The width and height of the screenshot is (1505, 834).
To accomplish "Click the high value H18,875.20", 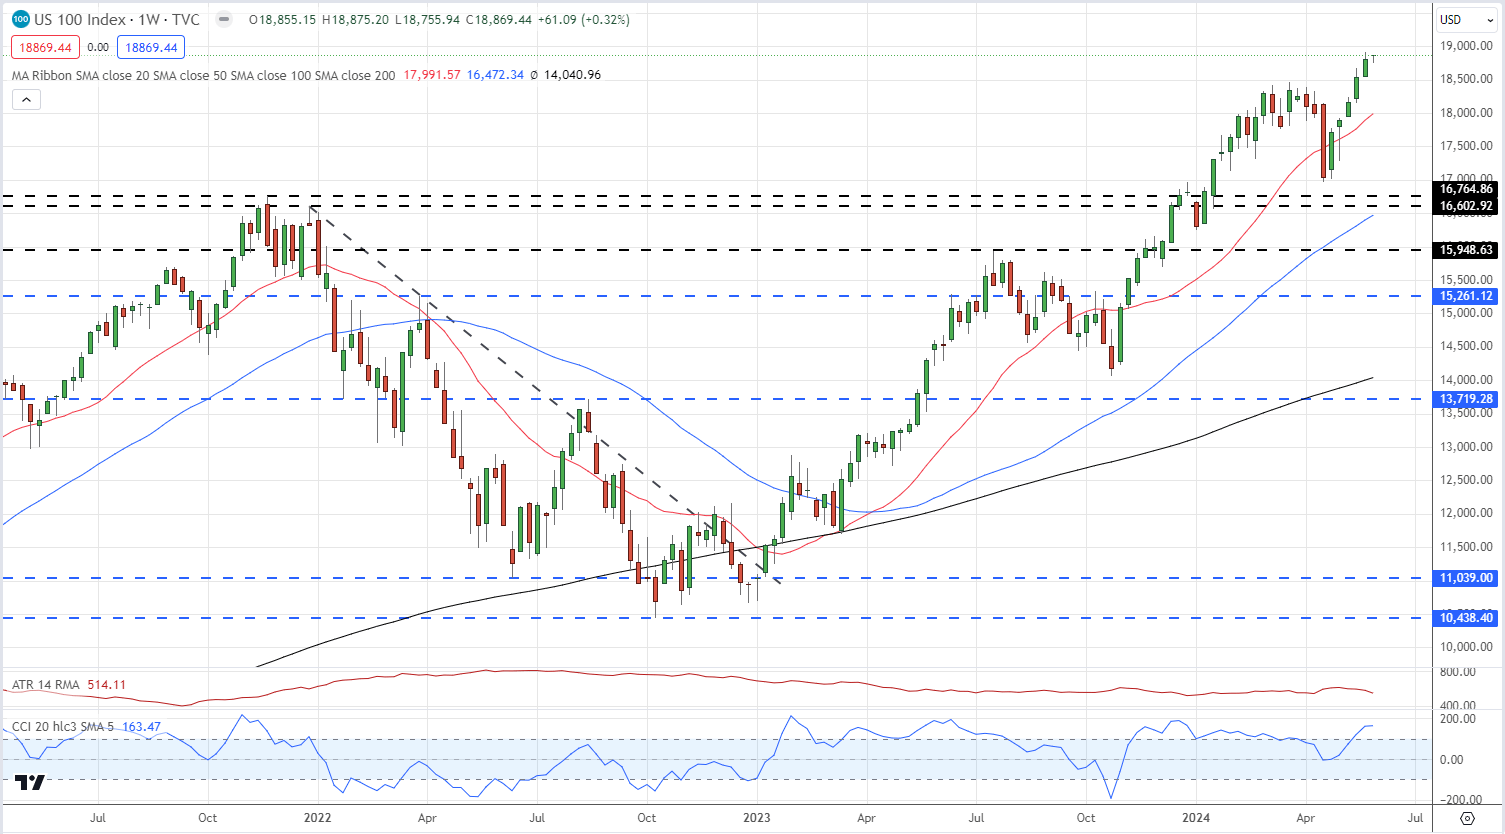I will click(x=355, y=19).
